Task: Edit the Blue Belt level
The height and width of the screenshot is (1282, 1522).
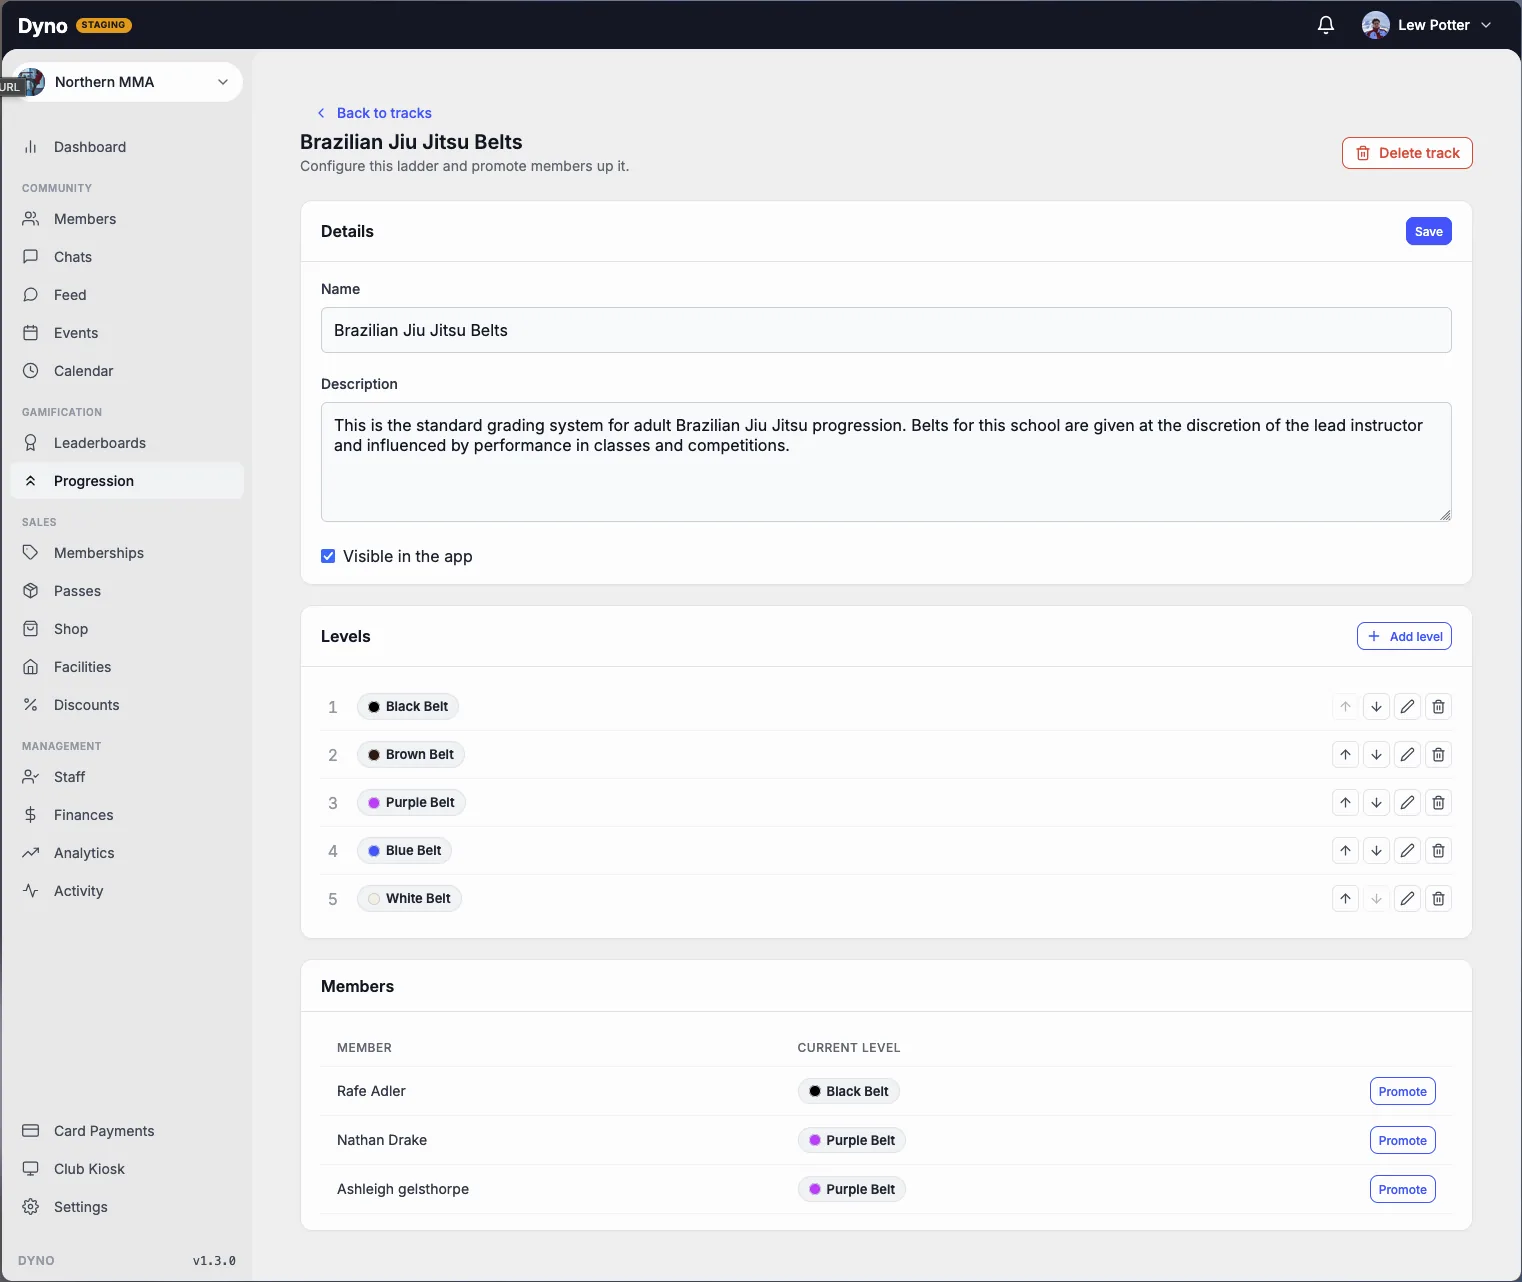Action: pos(1408,851)
